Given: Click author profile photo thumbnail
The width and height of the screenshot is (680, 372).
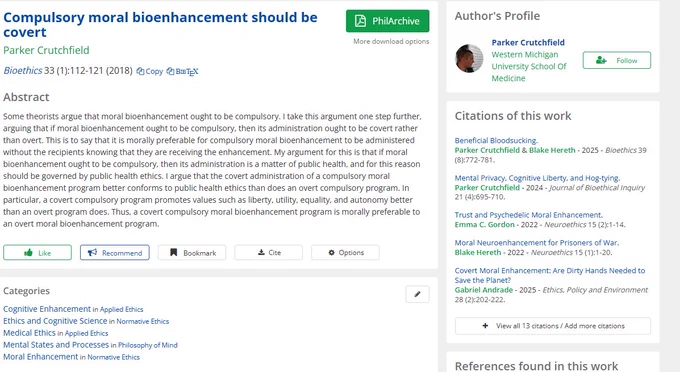Looking at the screenshot, I should click(x=469, y=59).
